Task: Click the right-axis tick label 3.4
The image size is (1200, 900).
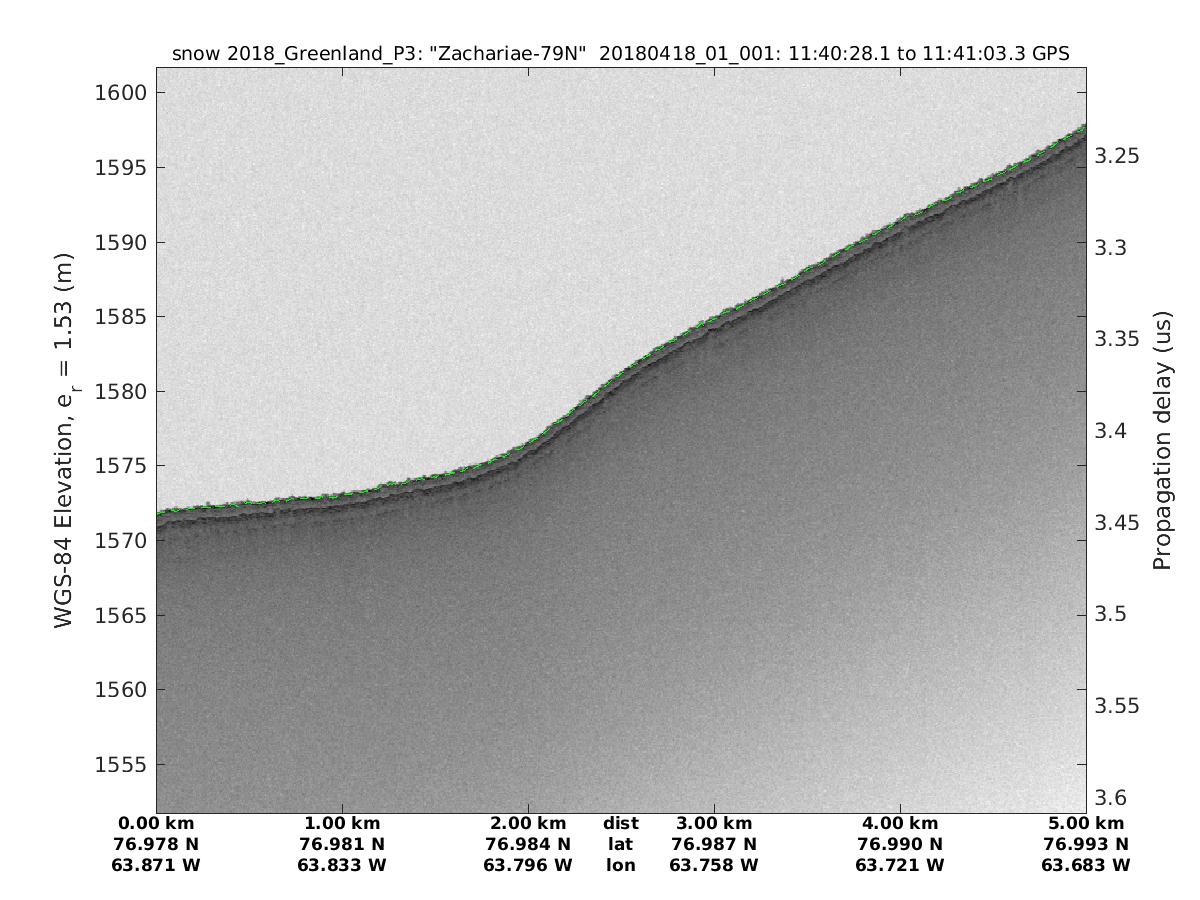Action: (x=1111, y=431)
